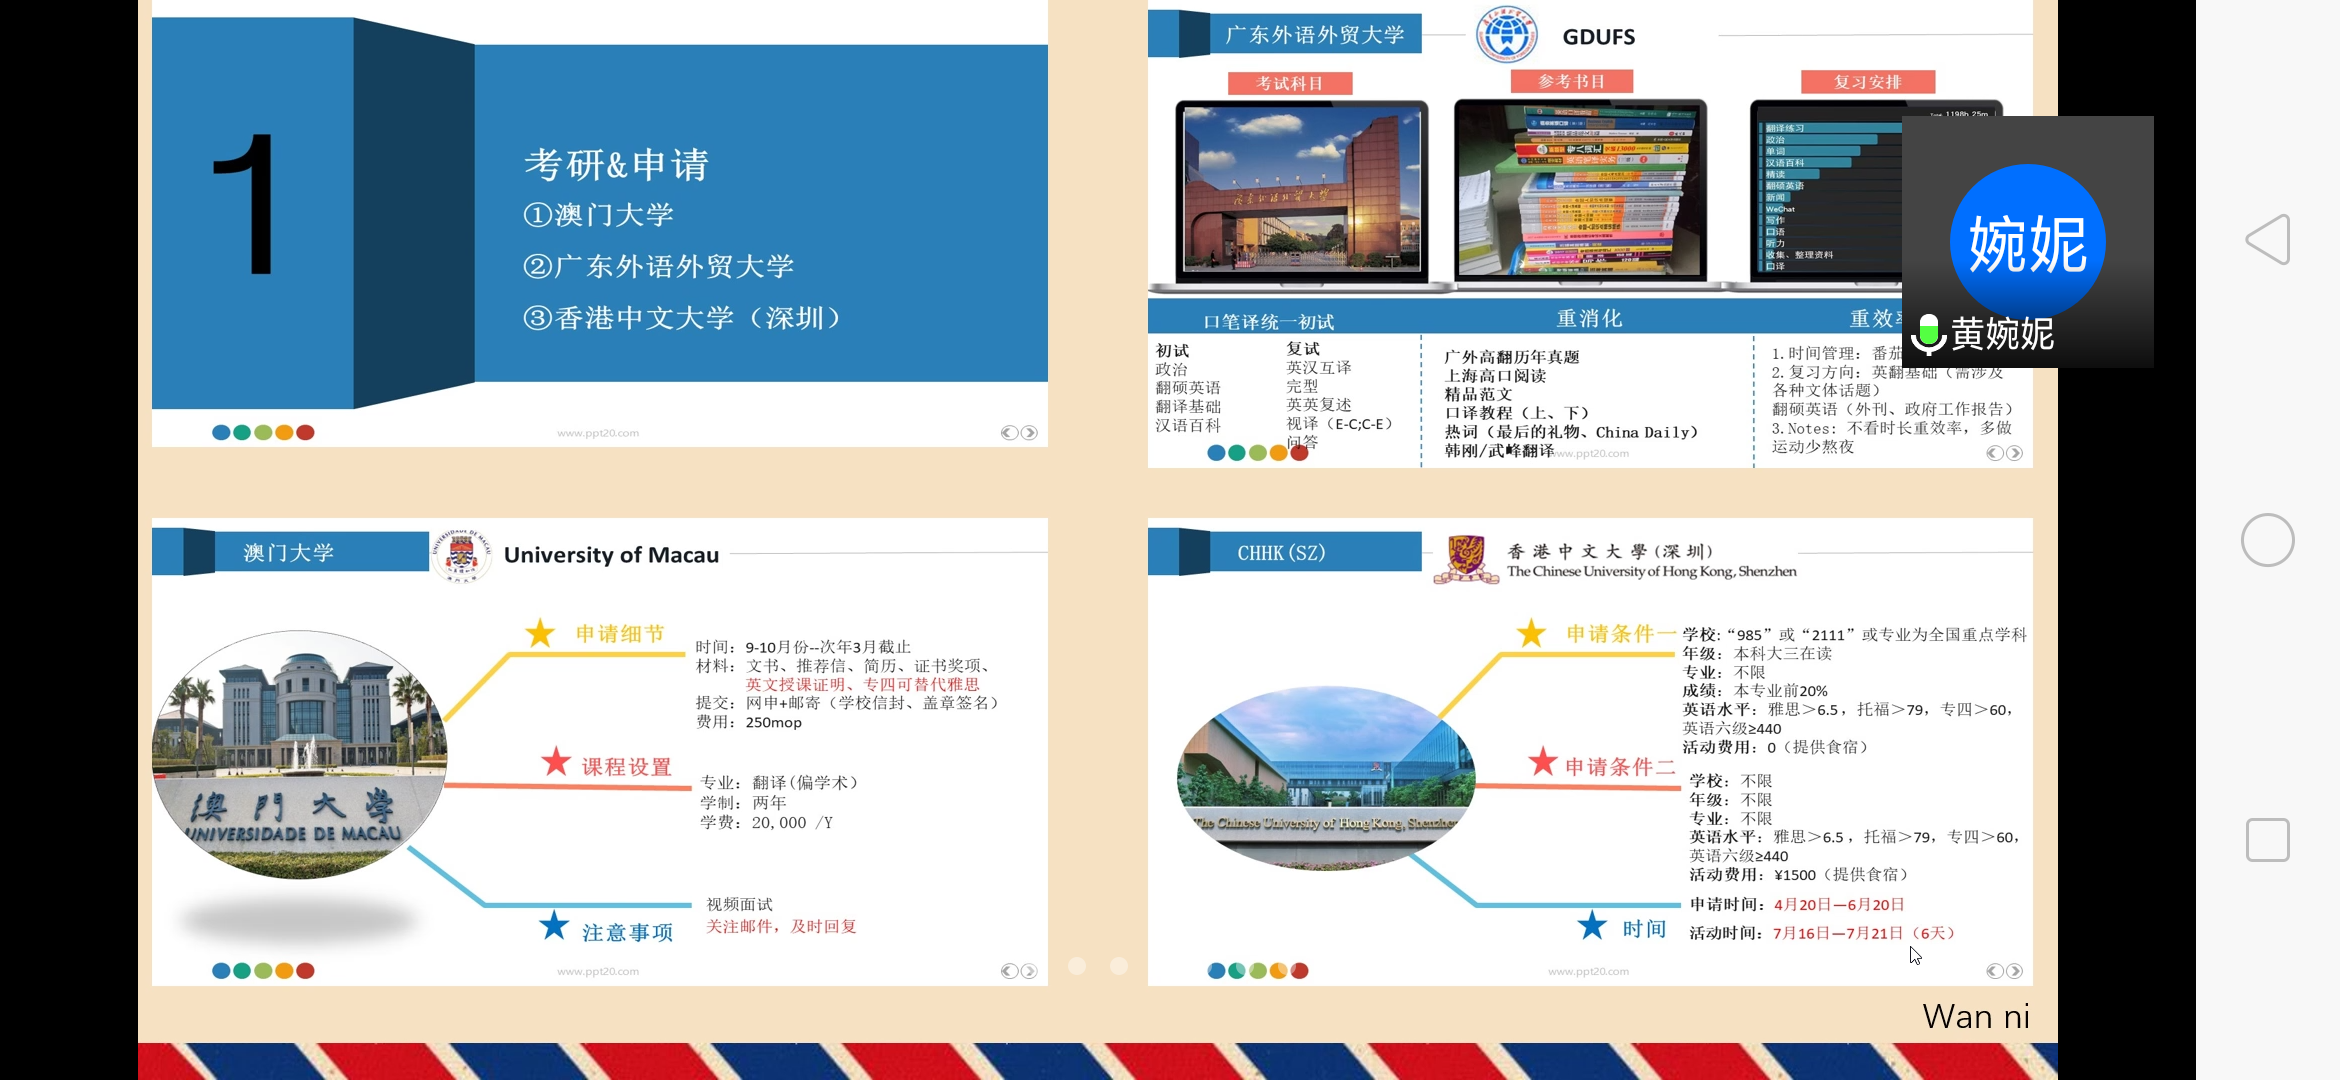This screenshot has height=1080, width=2340.
Task: Click the CUHK Shenzhen crest emblem
Action: coord(1466,560)
